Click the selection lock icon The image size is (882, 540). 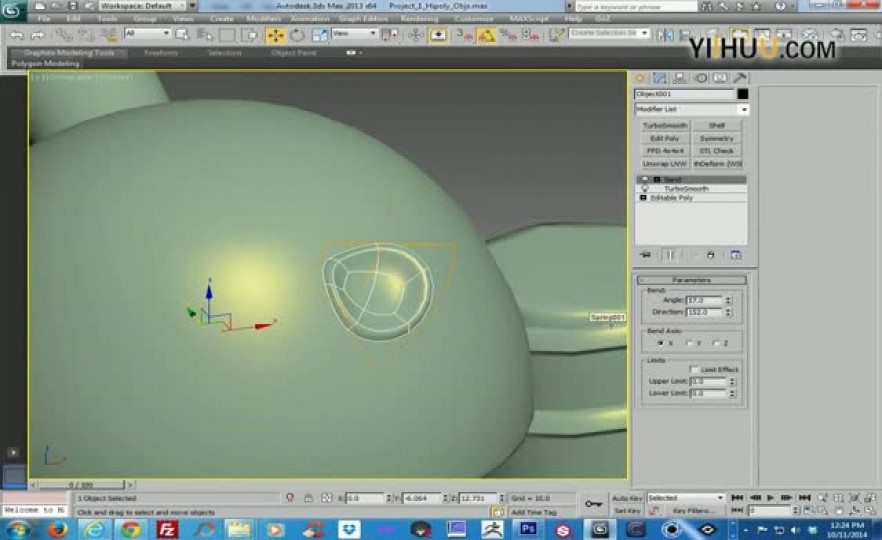tap(308, 498)
